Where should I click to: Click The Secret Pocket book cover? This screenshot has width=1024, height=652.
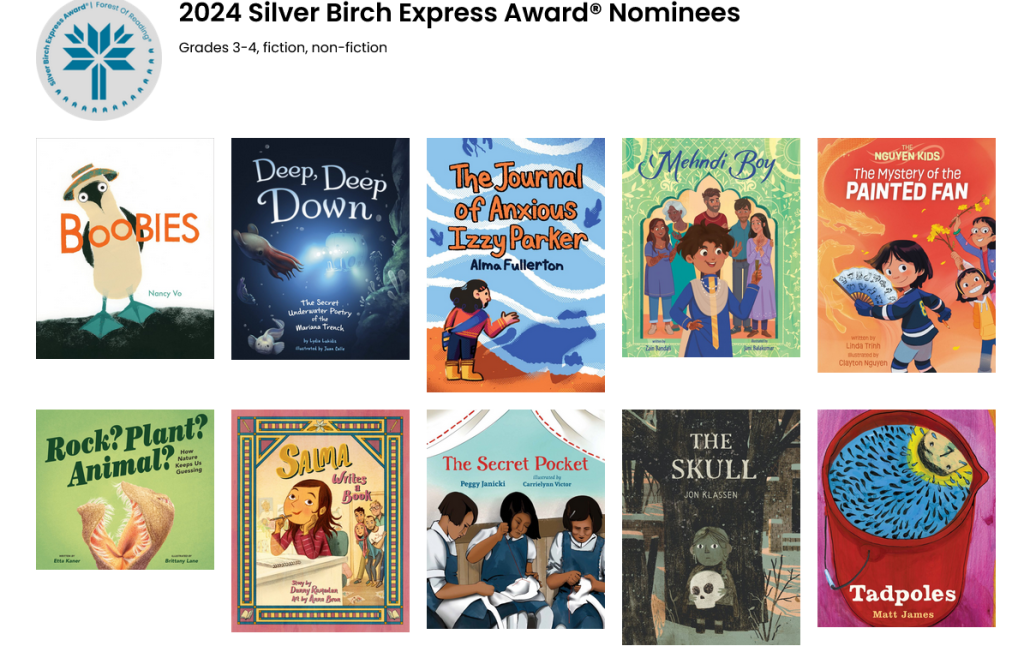point(515,519)
